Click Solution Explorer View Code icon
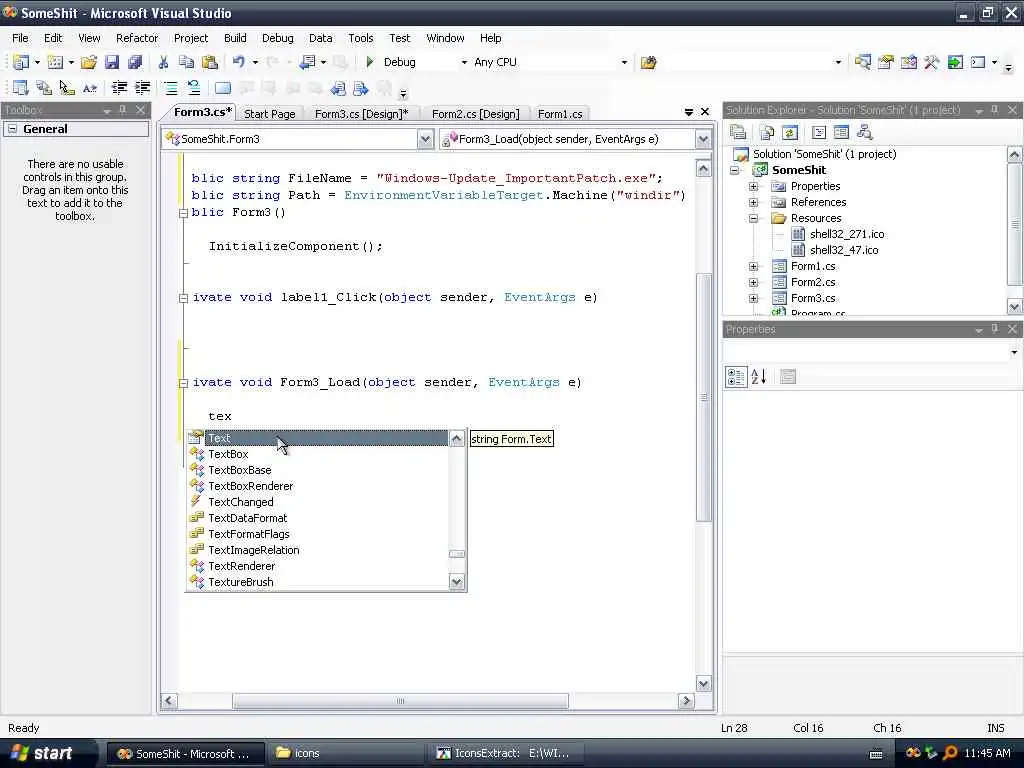1024x768 pixels. click(x=819, y=132)
